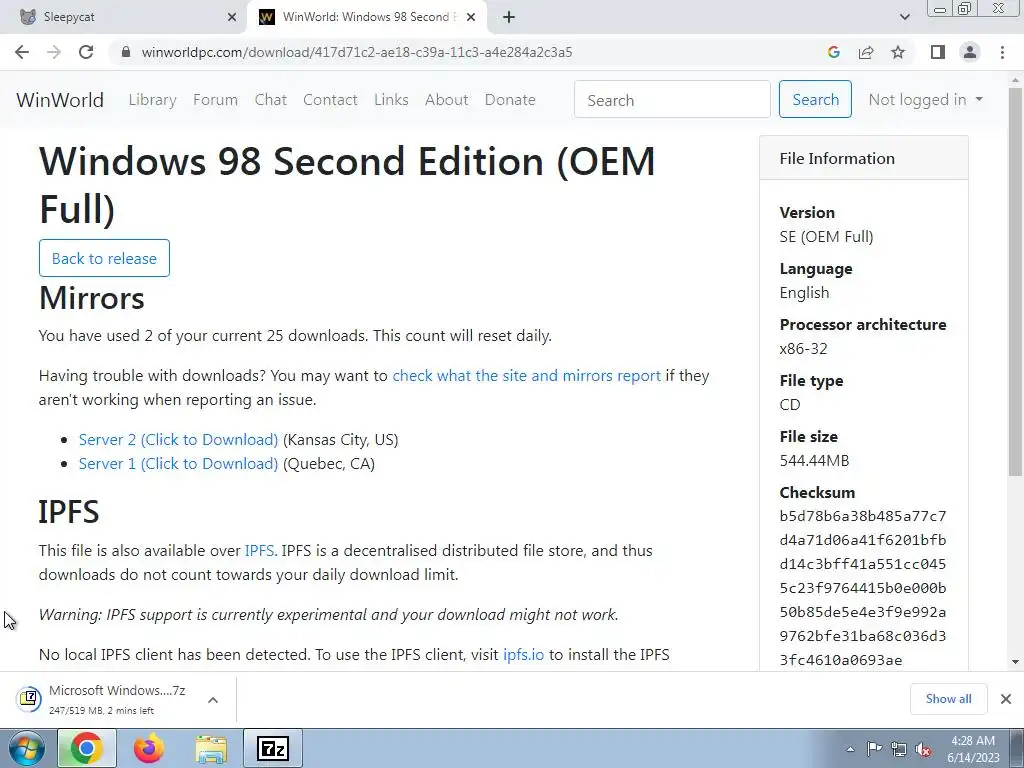Open Windows Explorer from taskbar
This screenshot has width=1024, height=768.
tap(212, 748)
